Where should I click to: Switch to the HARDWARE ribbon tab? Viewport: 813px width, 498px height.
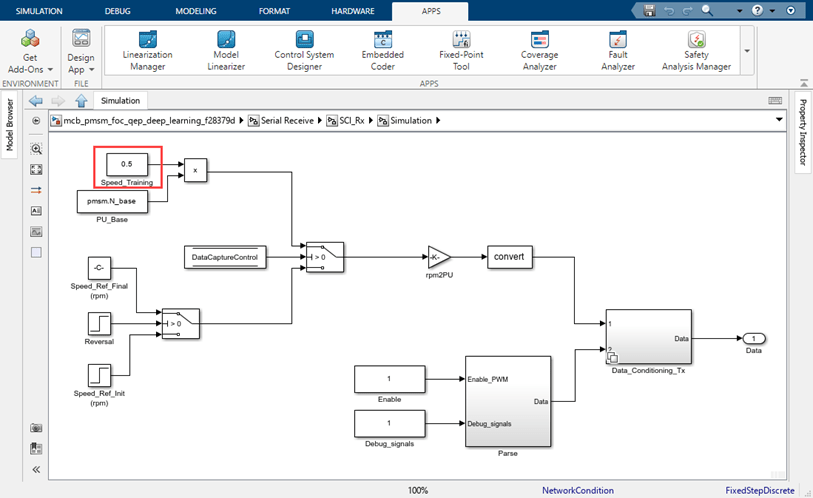353,11
